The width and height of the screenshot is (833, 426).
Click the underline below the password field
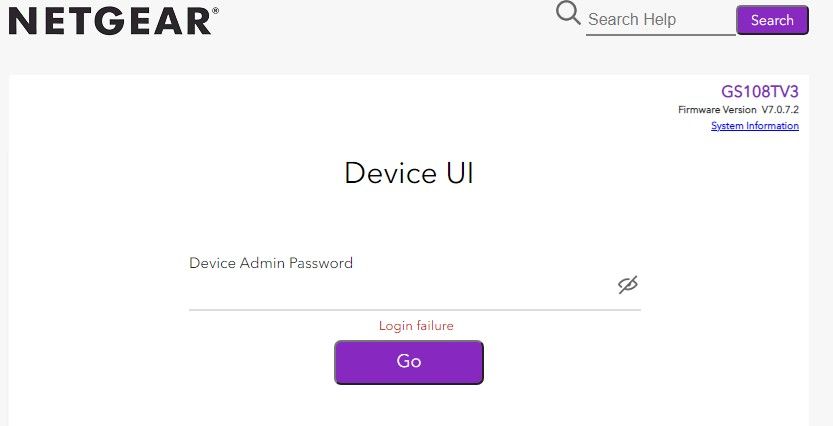pos(414,309)
